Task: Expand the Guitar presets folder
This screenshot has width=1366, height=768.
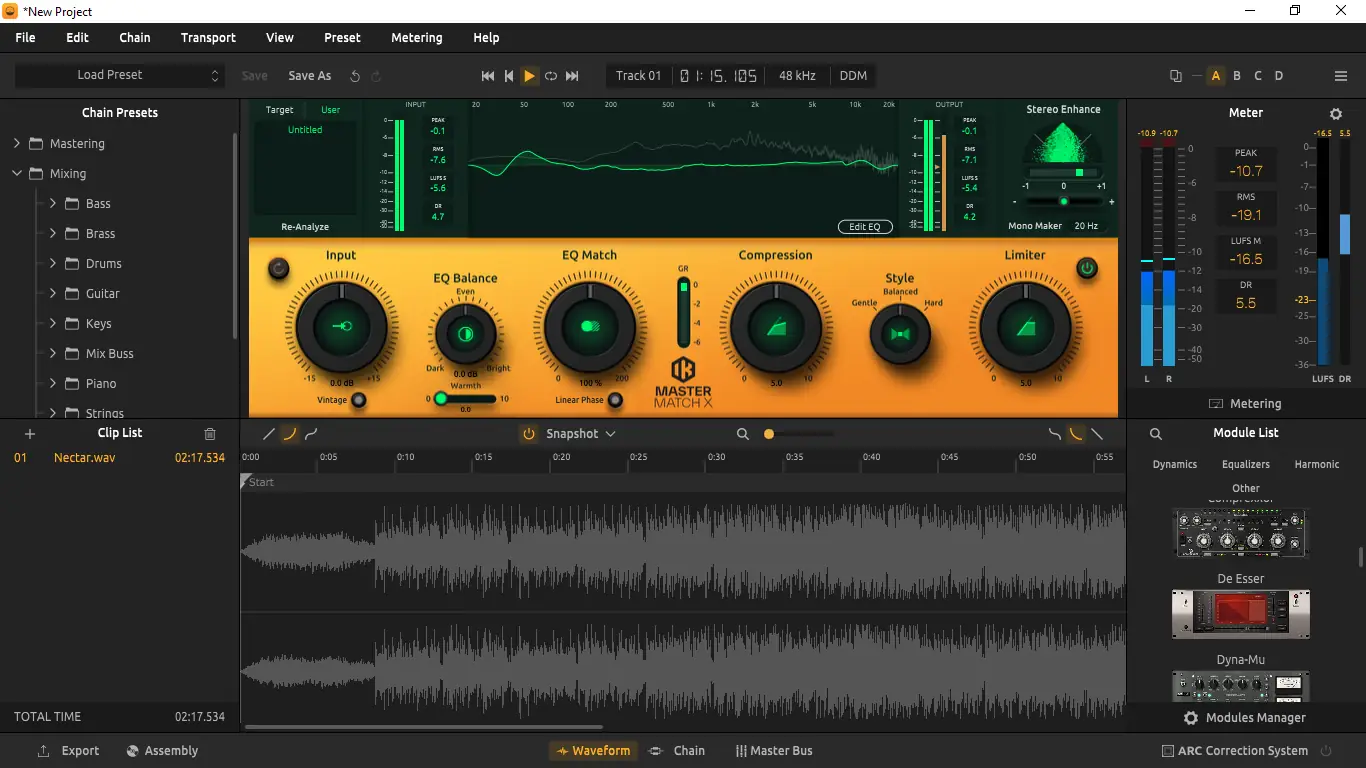Action: (x=53, y=294)
